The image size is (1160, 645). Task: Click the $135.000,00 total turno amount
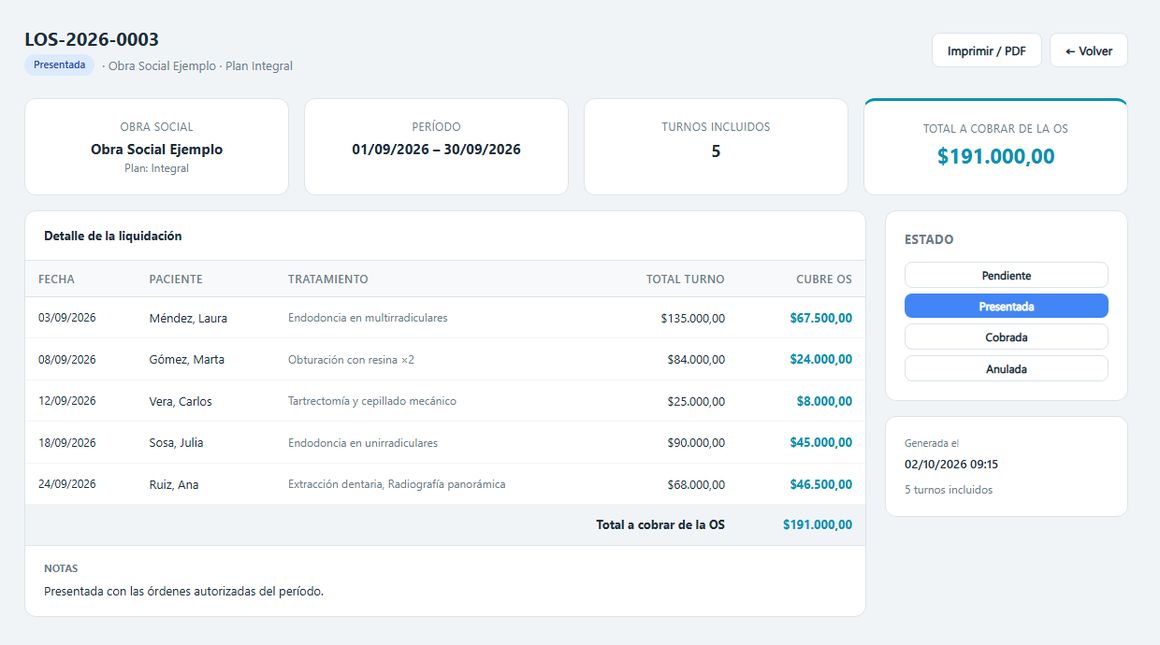coord(693,318)
